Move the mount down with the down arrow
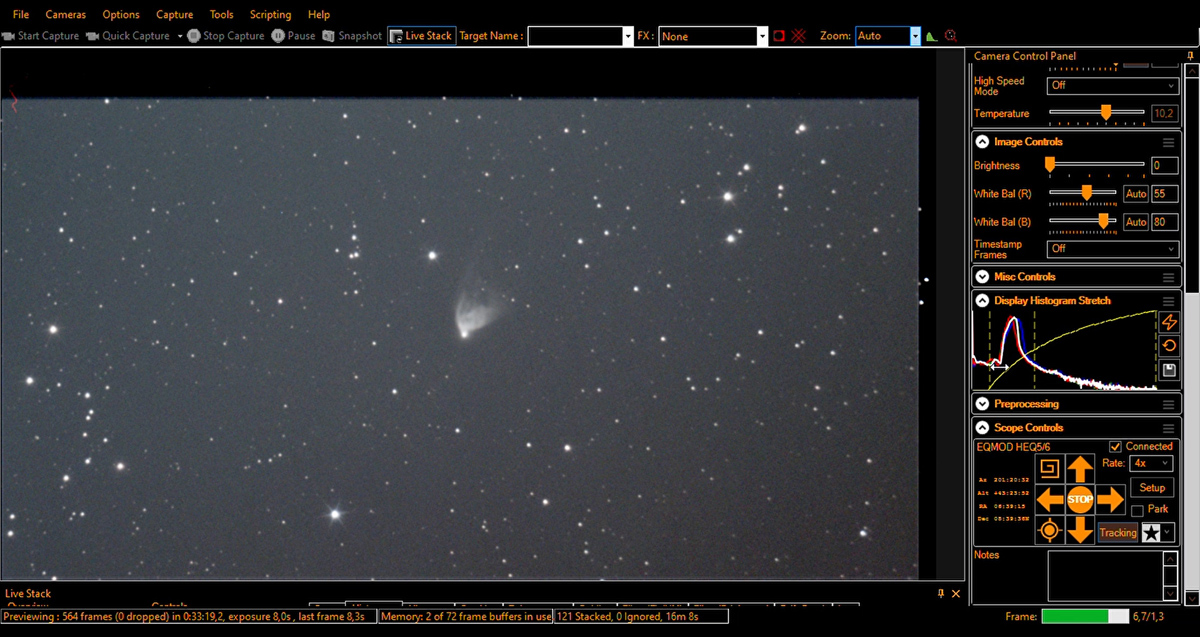 (x=1080, y=530)
